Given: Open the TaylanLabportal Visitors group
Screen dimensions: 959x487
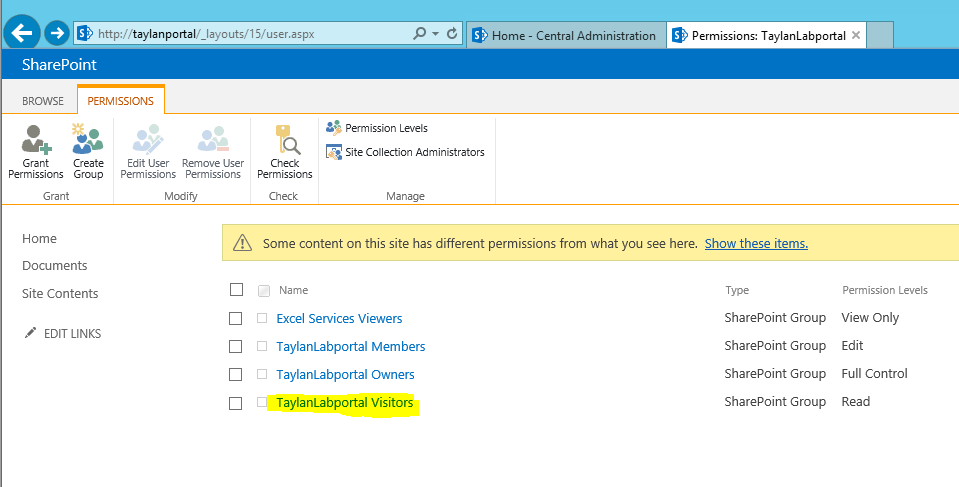Looking at the screenshot, I should pos(345,403).
